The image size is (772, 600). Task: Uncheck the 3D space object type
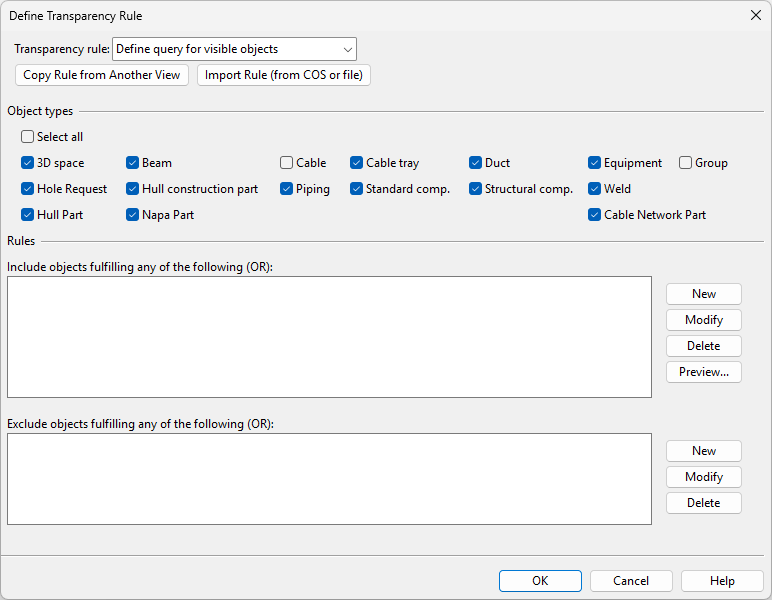[28, 163]
